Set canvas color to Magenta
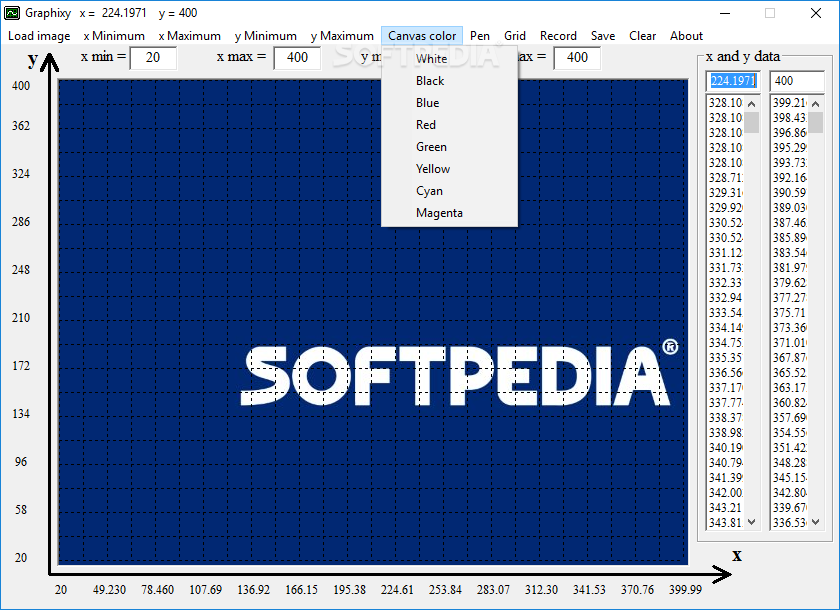Screen dimensions: 840x610 tap(449, 213)
